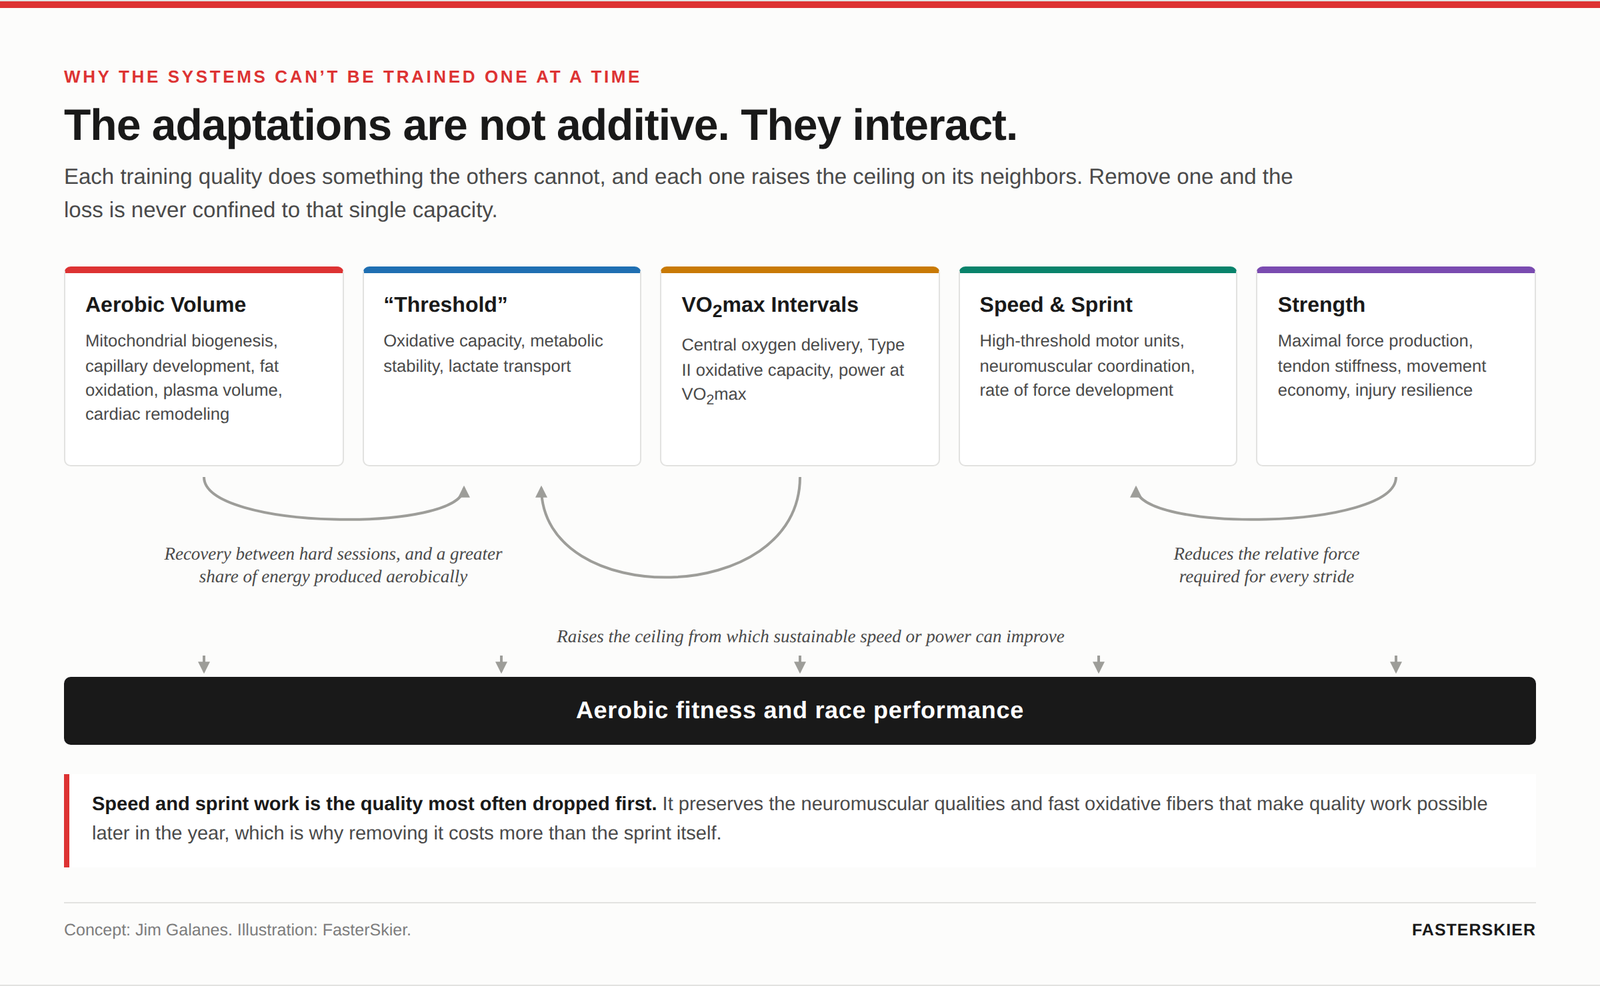Click the Aerobic fitness and race performance bar

pos(800,711)
